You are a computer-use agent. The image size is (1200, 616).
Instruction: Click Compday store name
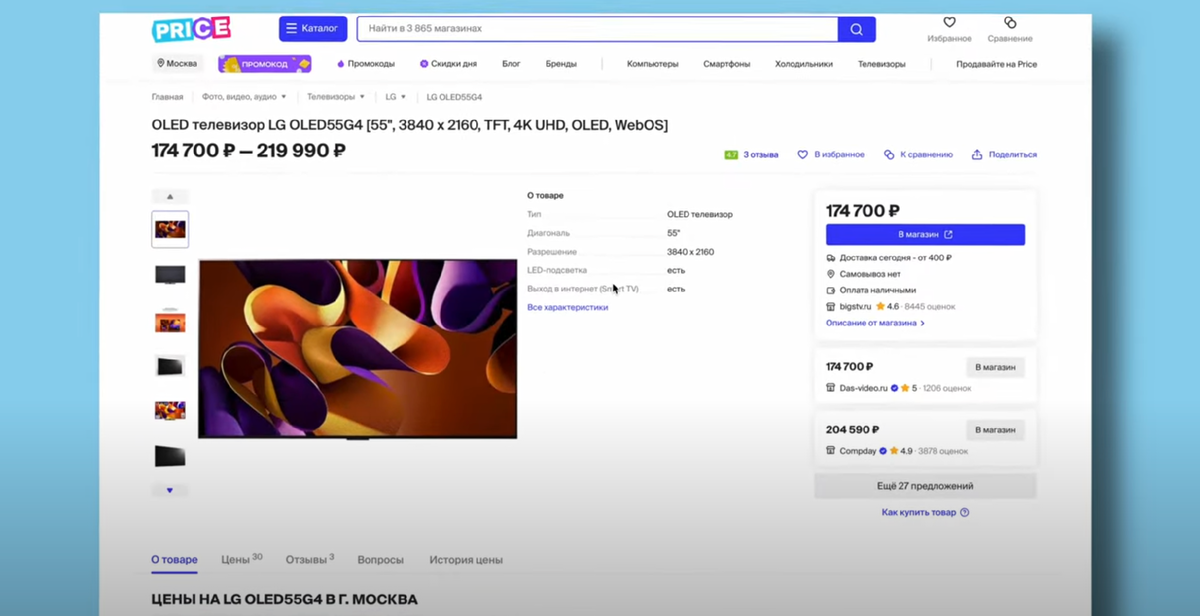pos(858,451)
